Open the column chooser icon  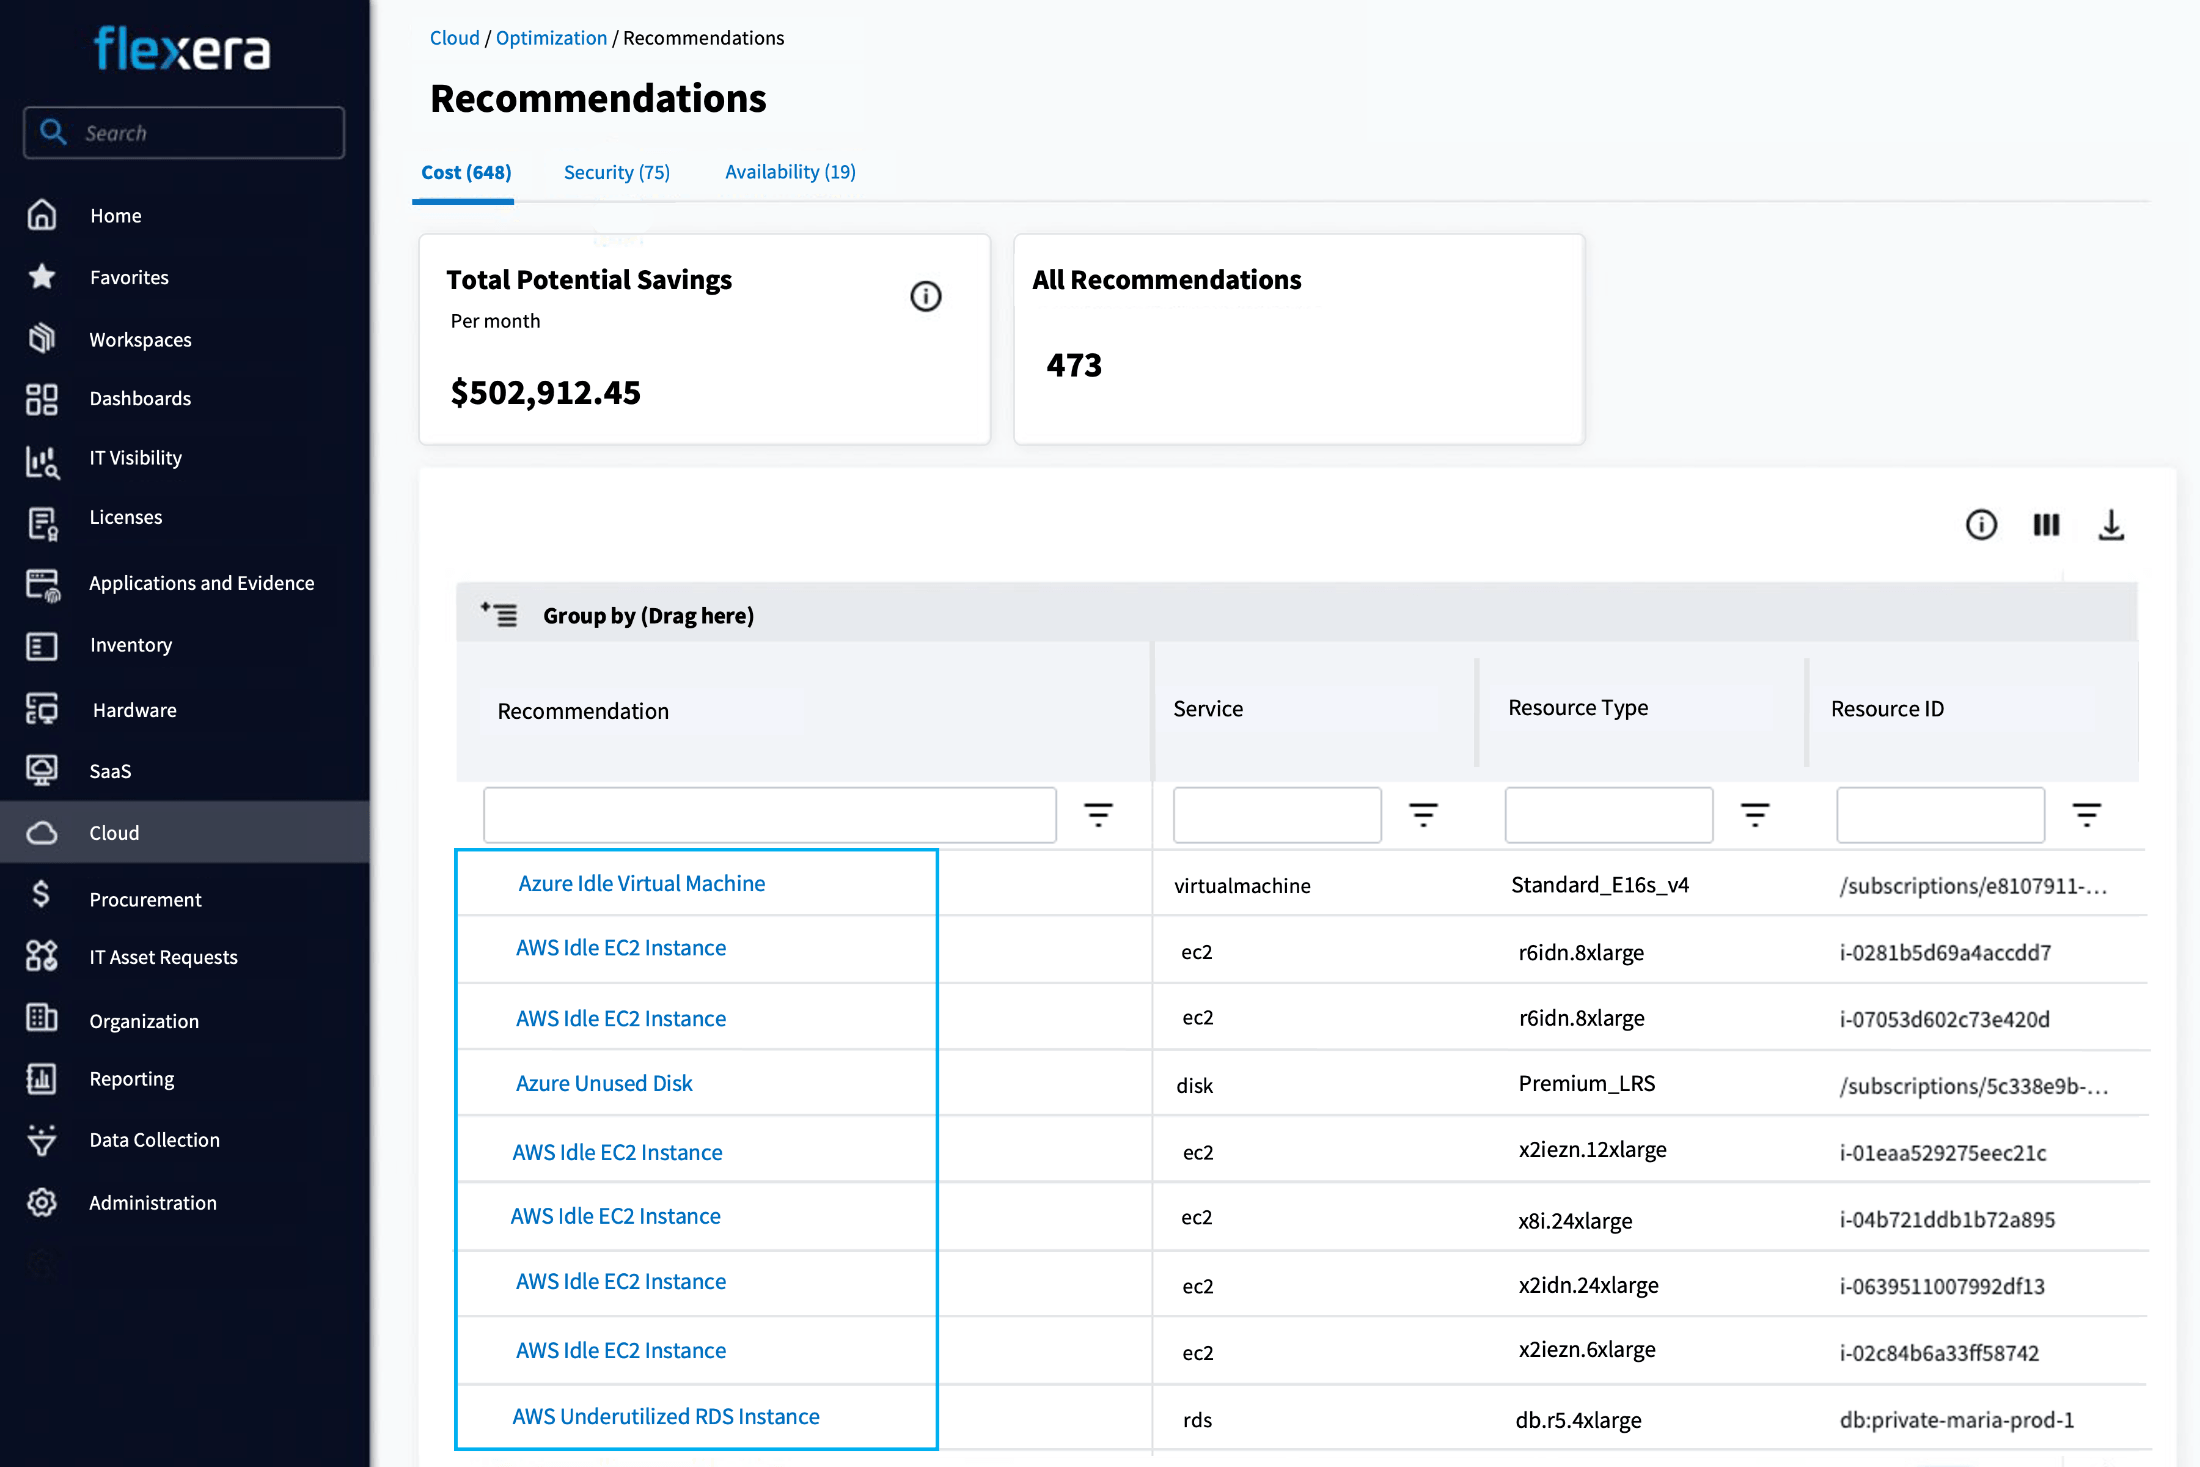pyautogui.click(x=2046, y=525)
